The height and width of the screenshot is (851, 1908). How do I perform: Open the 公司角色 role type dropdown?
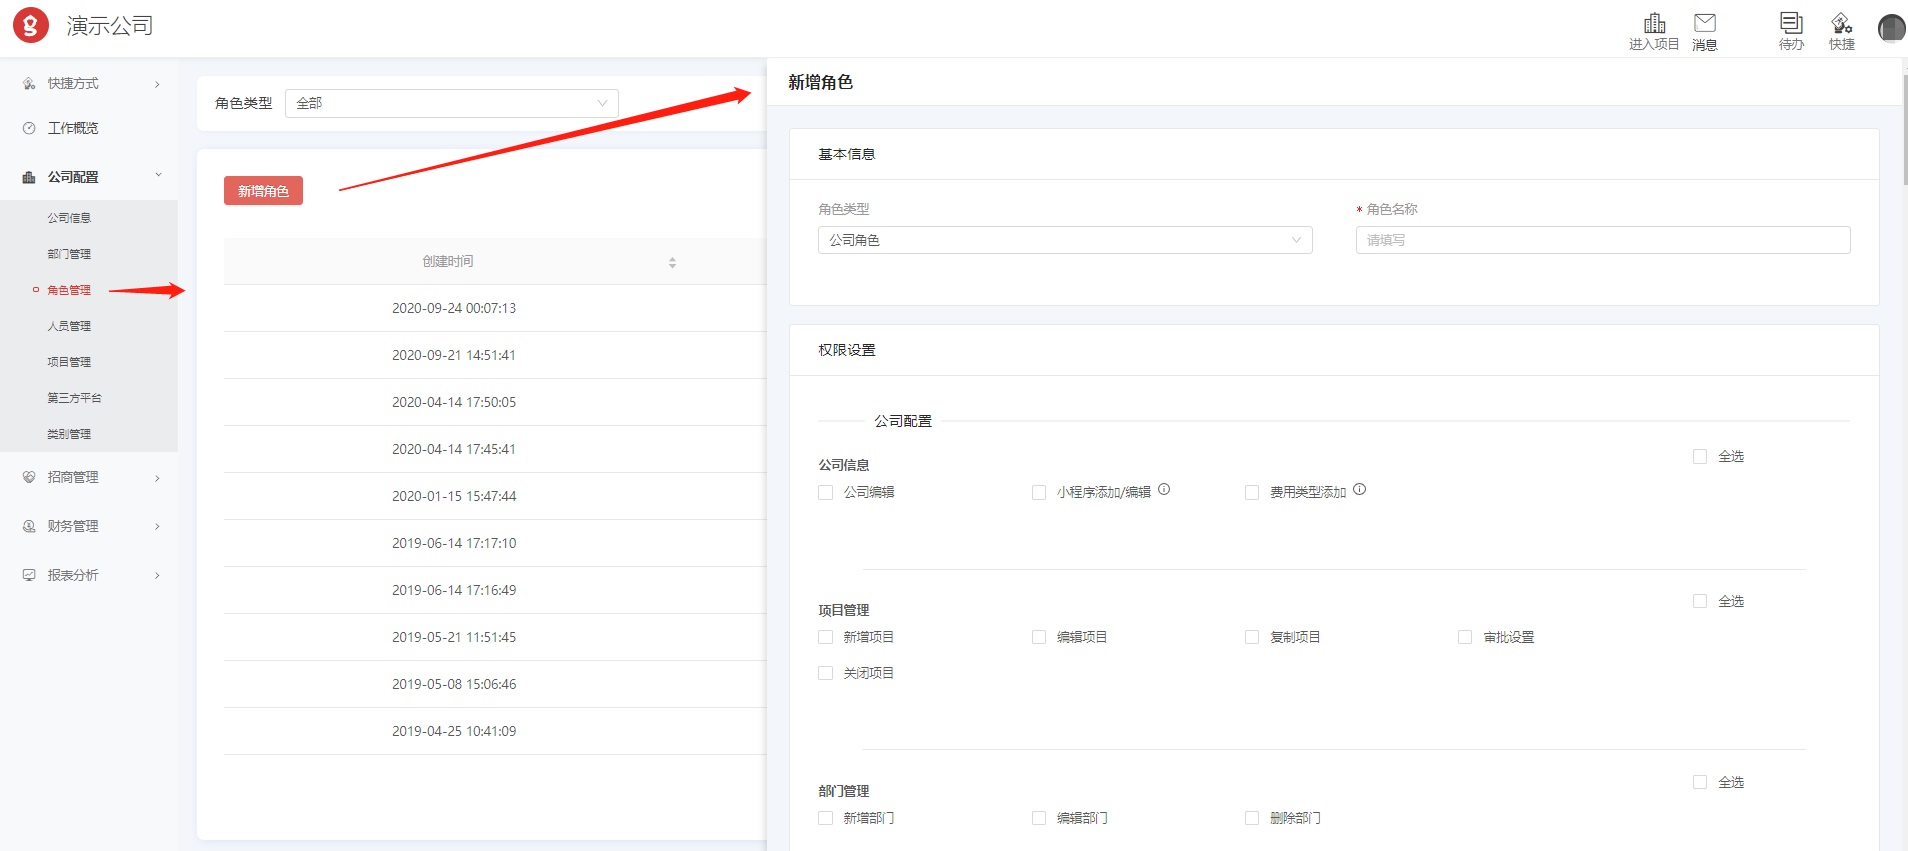[1064, 240]
